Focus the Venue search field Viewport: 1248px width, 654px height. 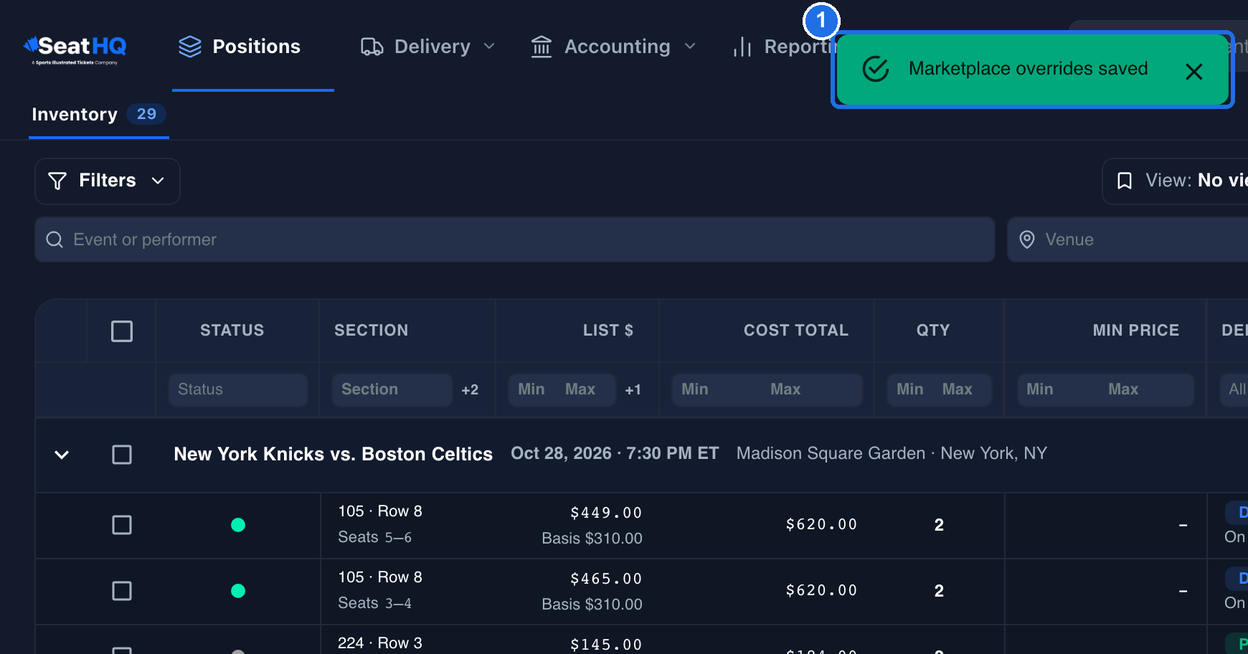pos(1127,240)
